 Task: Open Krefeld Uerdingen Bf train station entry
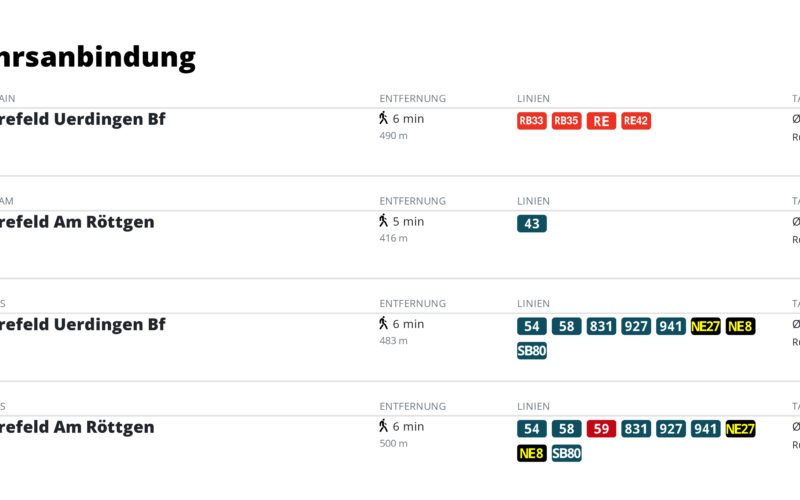coord(83,119)
